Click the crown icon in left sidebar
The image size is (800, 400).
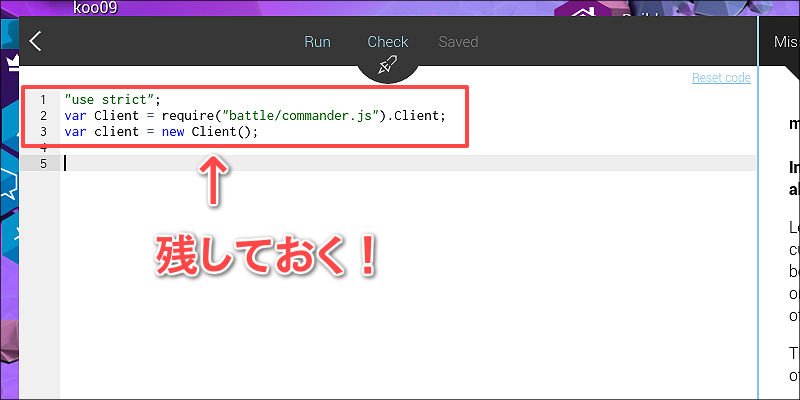12,63
